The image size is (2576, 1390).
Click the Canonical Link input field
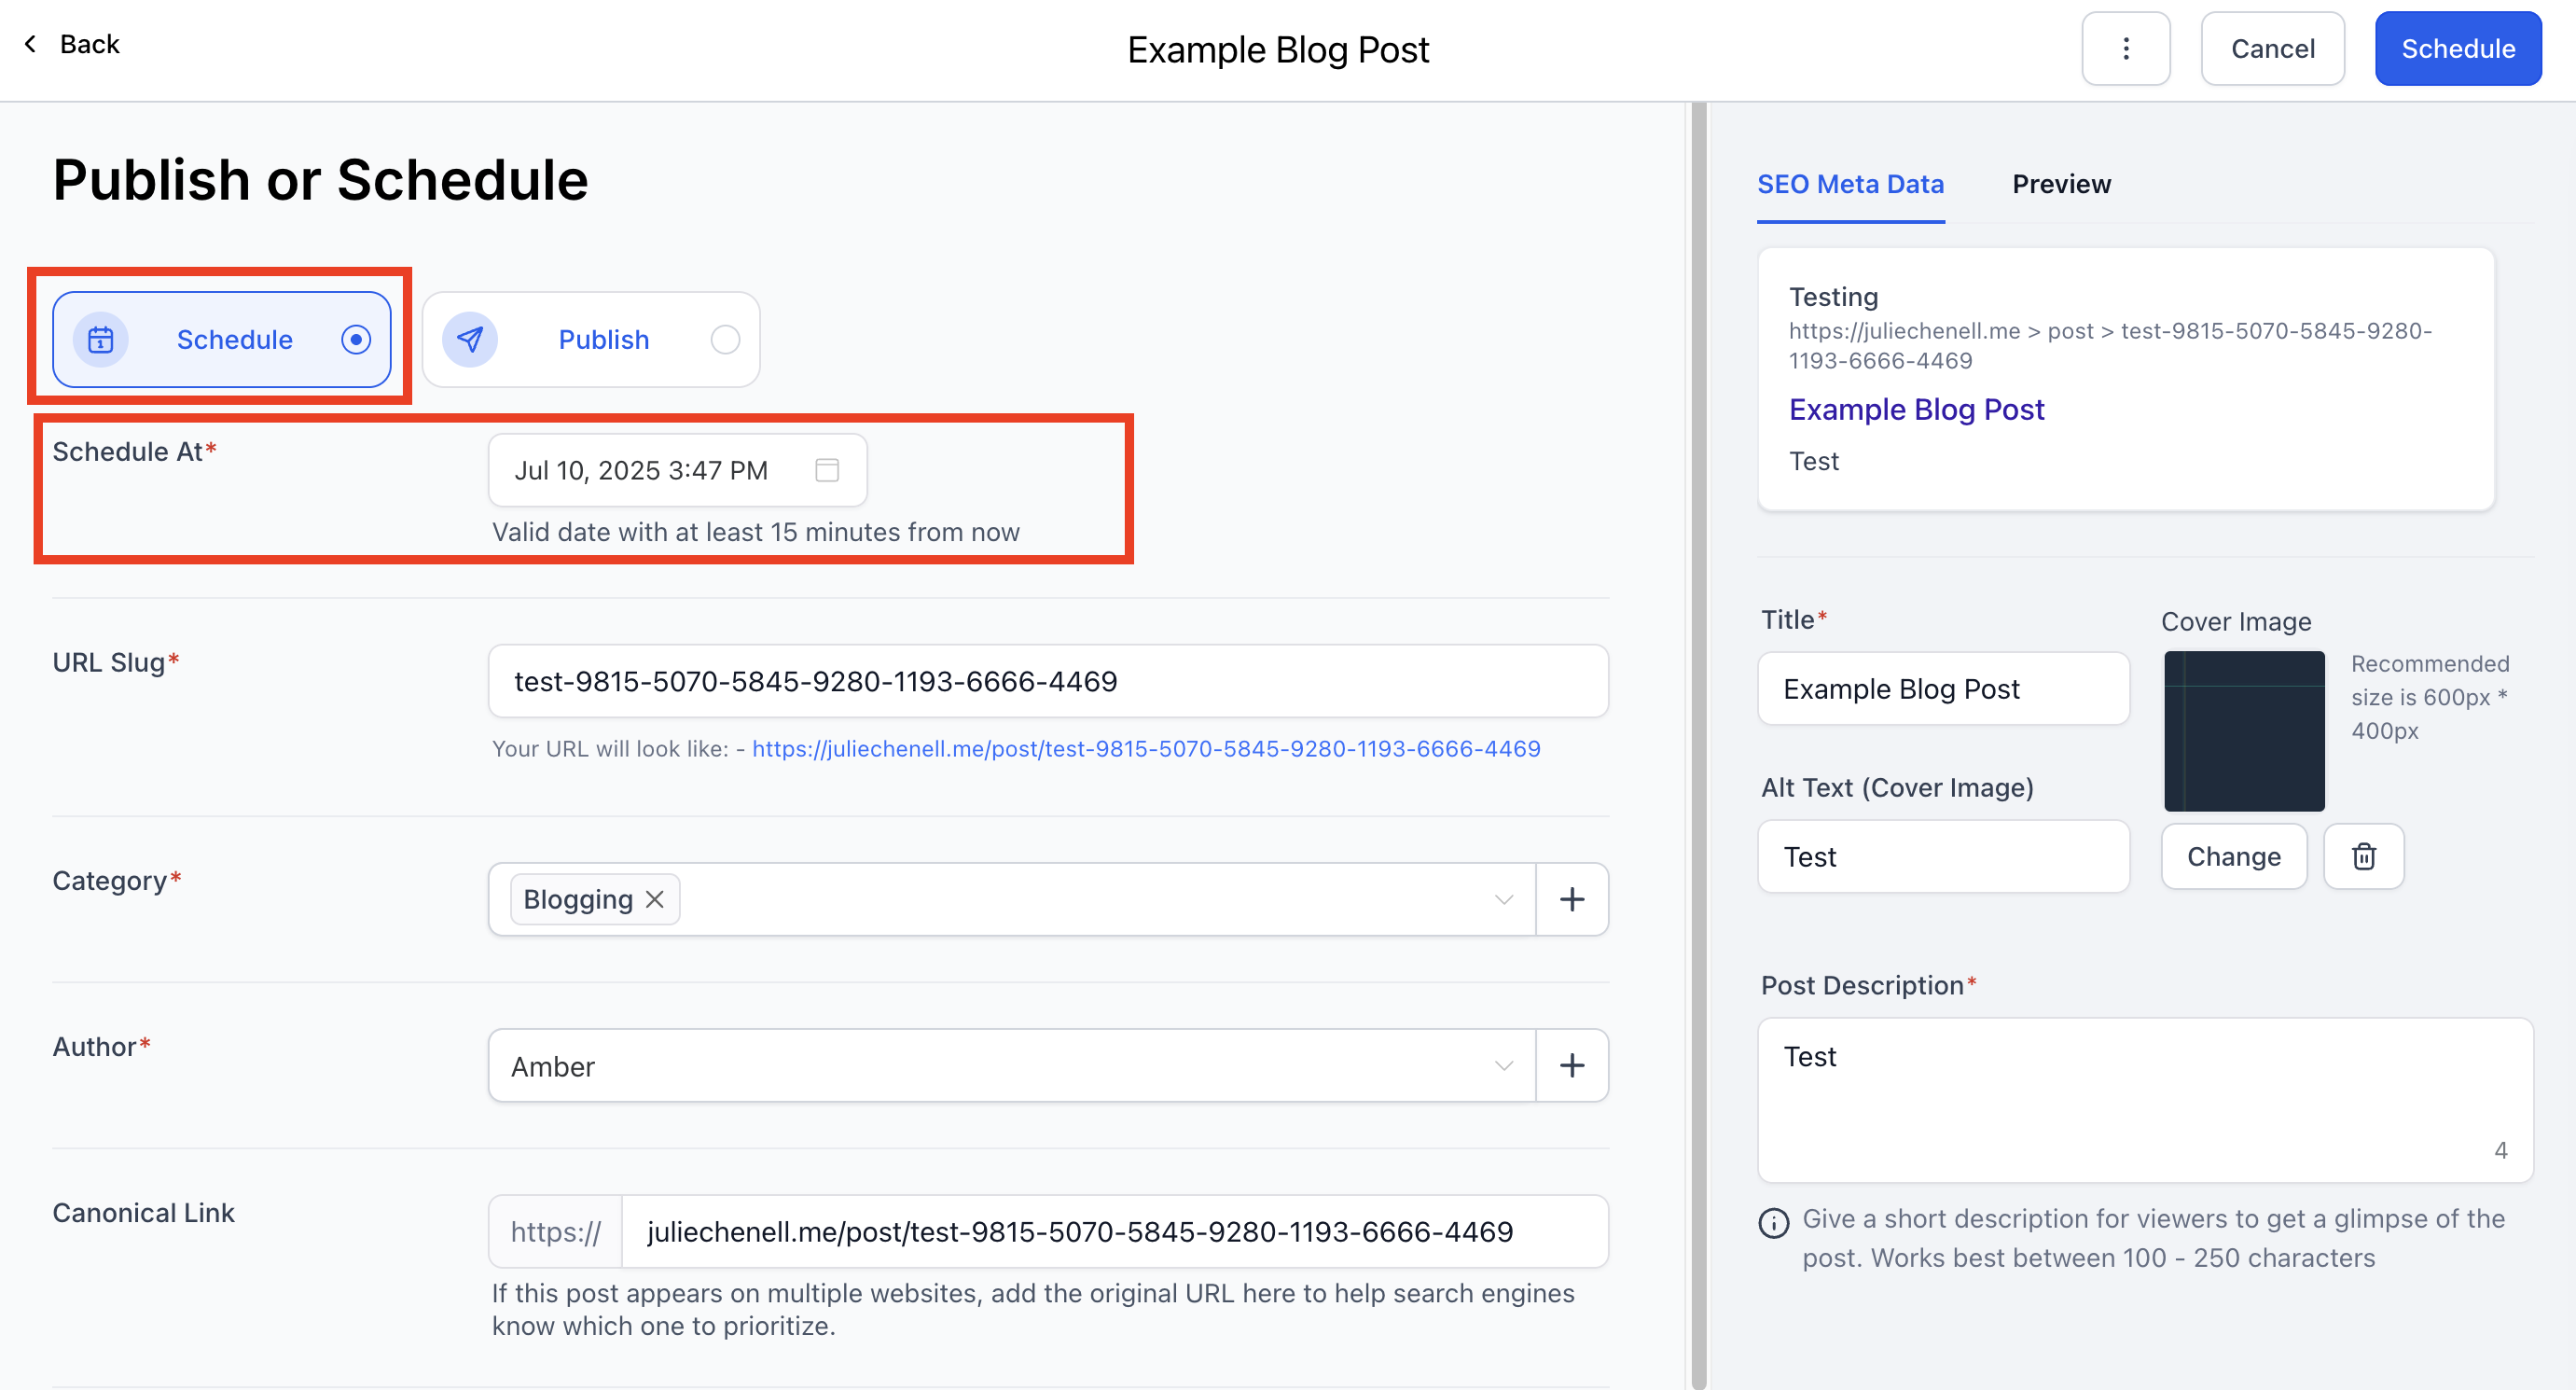[1114, 1231]
